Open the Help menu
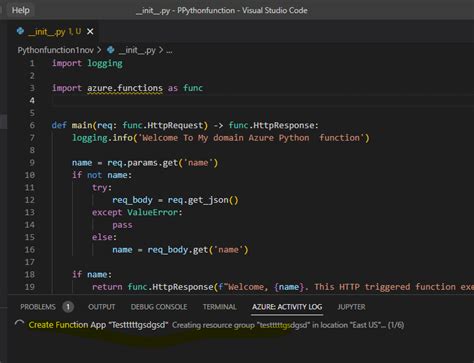The width and height of the screenshot is (474, 363). pyautogui.click(x=21, y=10)
